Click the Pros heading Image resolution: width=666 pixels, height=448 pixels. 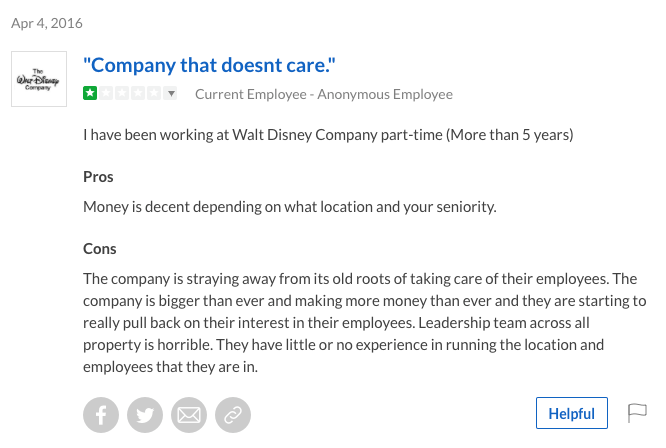pos(98,177)
